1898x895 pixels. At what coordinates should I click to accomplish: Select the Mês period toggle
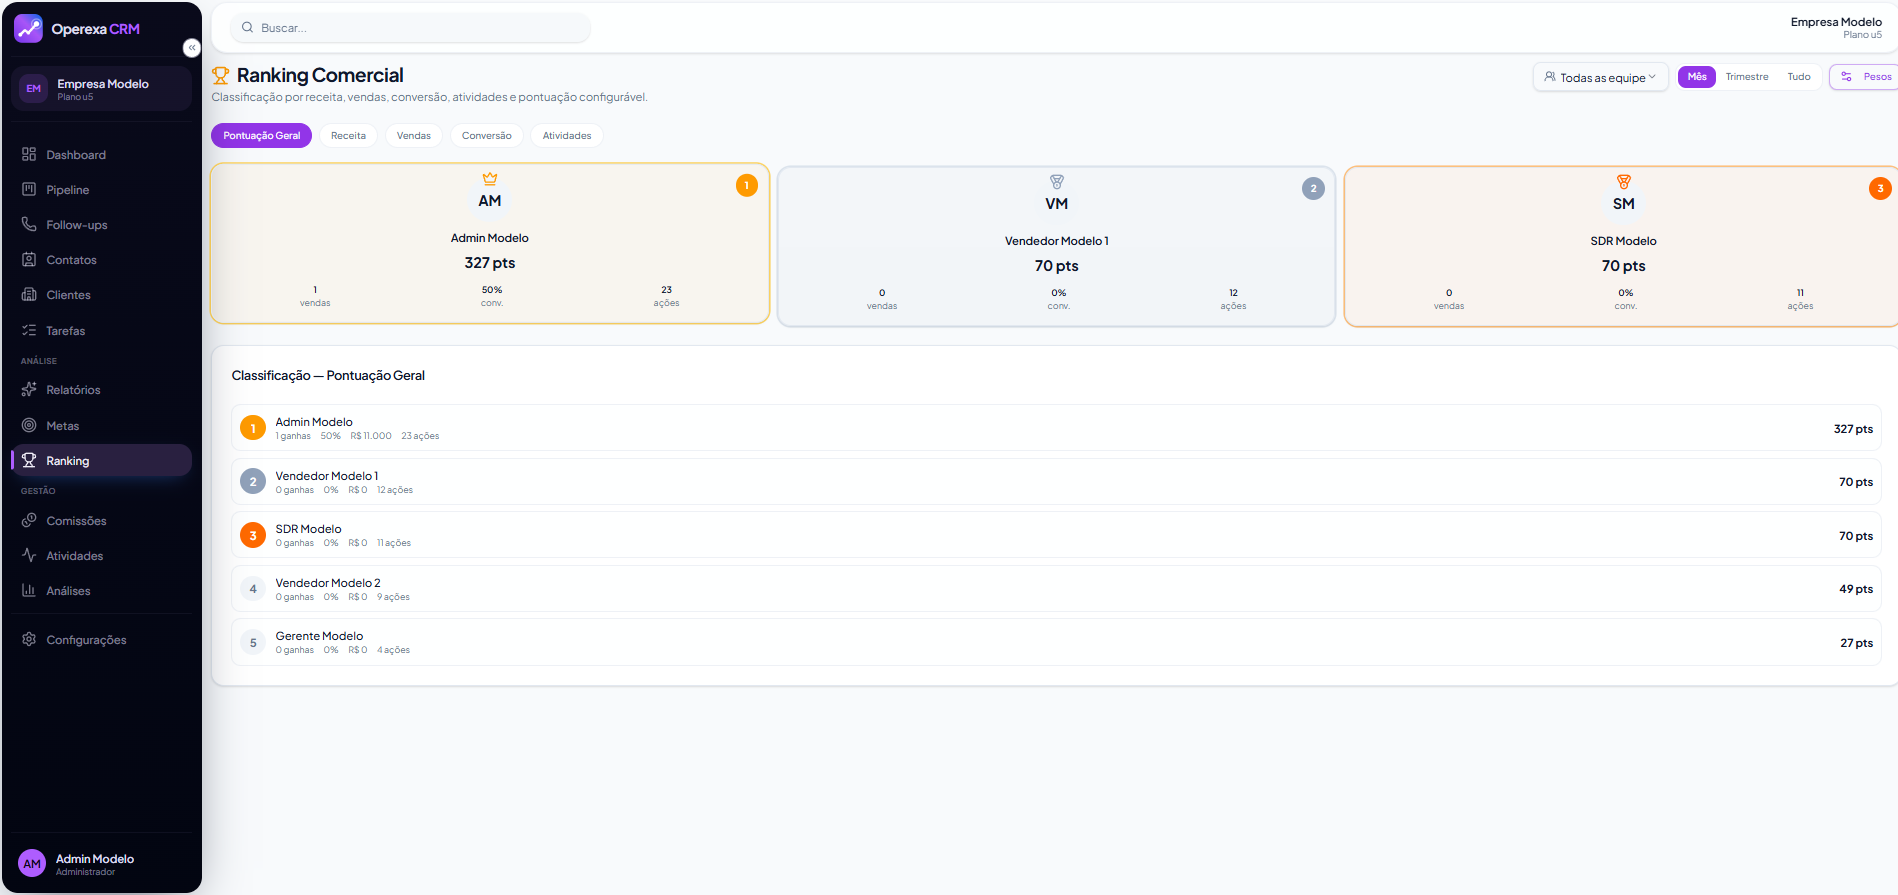[1696, 77]
